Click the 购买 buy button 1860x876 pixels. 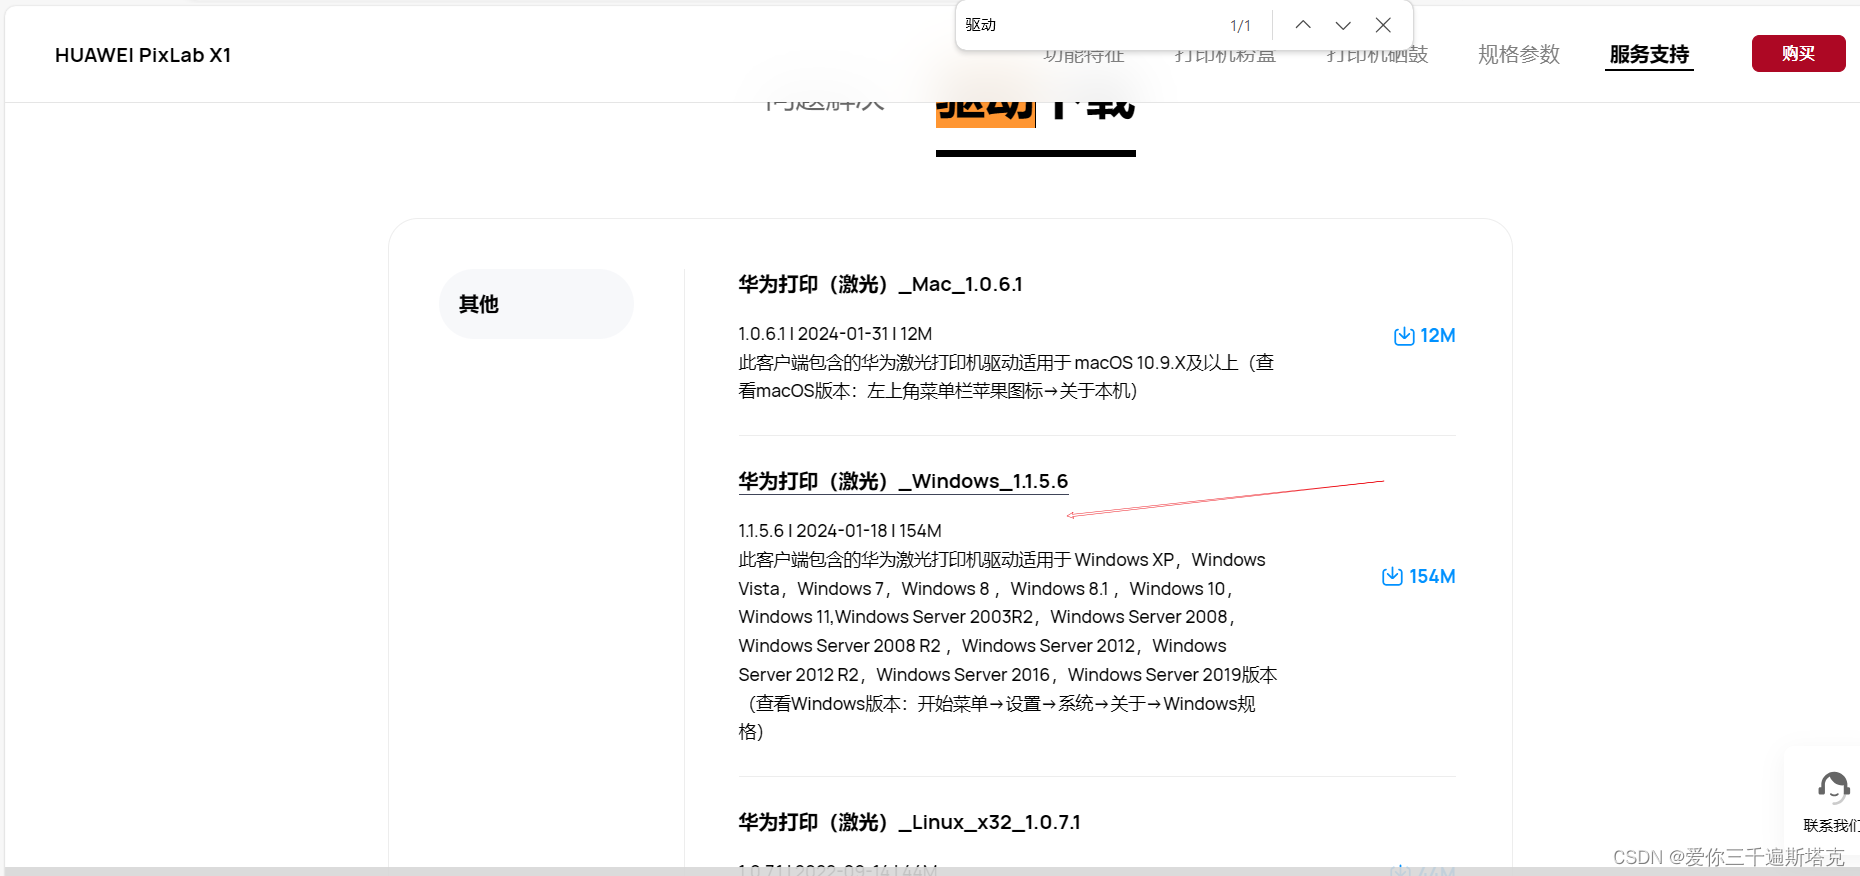click(1798, 54)
